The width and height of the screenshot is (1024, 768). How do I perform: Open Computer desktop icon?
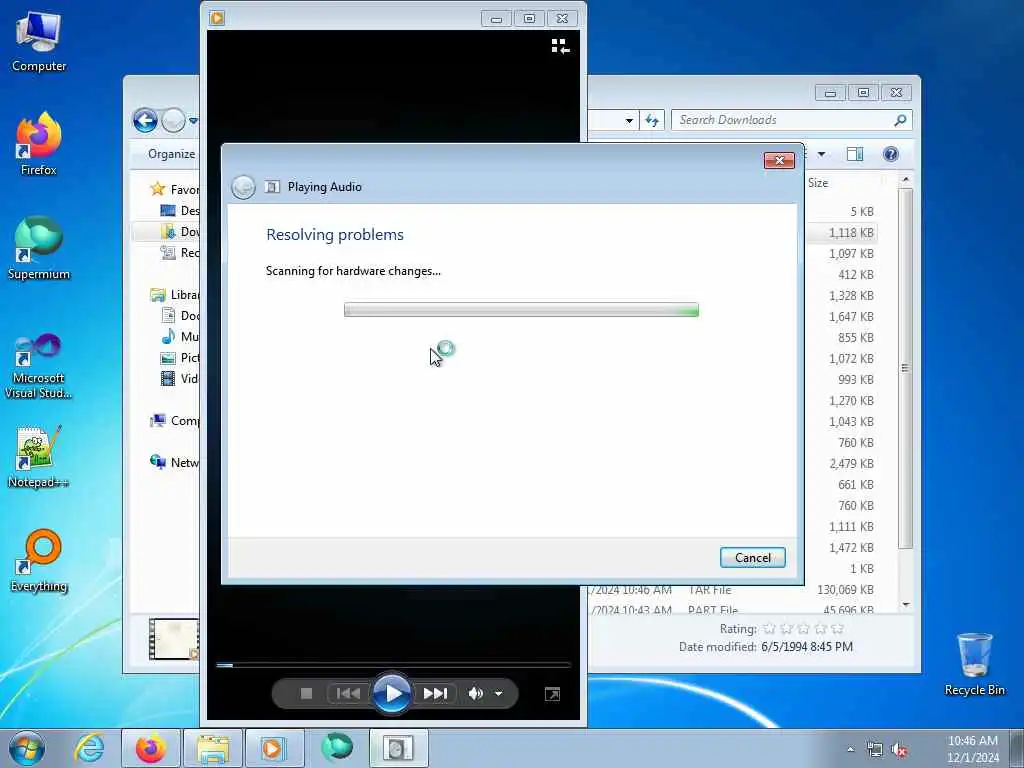point(39,41)
